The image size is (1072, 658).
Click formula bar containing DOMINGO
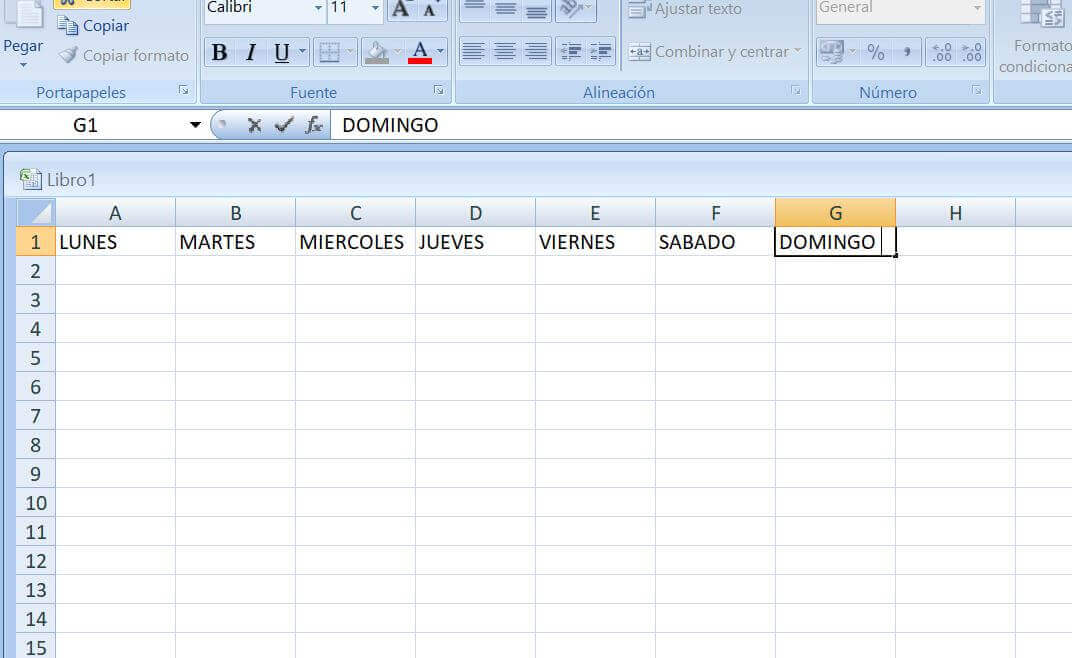click(x=701, y=125)
